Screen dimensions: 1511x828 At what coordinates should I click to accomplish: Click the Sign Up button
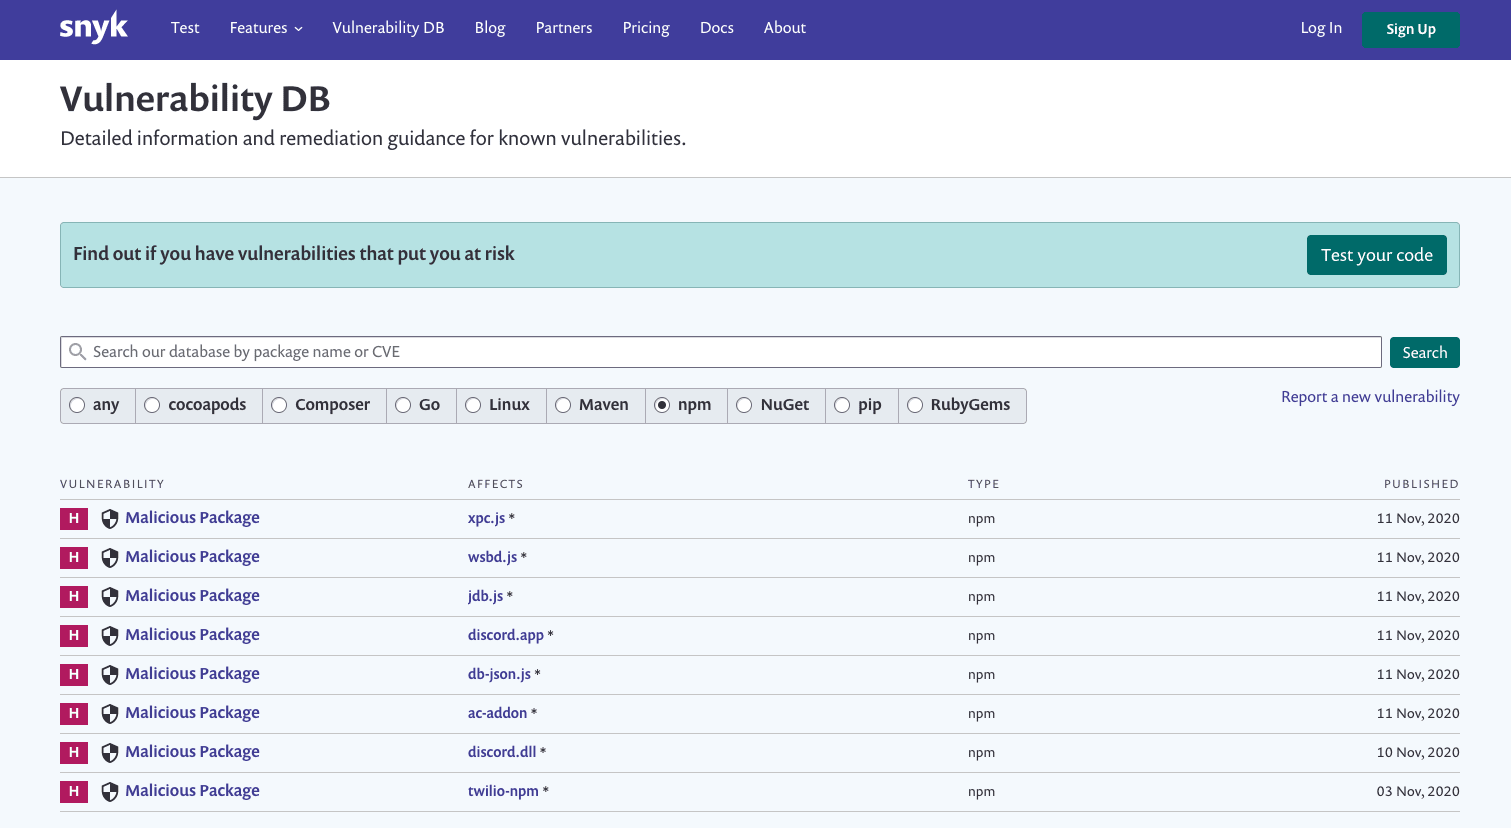pyautogui.click(x=1410, y=29)
